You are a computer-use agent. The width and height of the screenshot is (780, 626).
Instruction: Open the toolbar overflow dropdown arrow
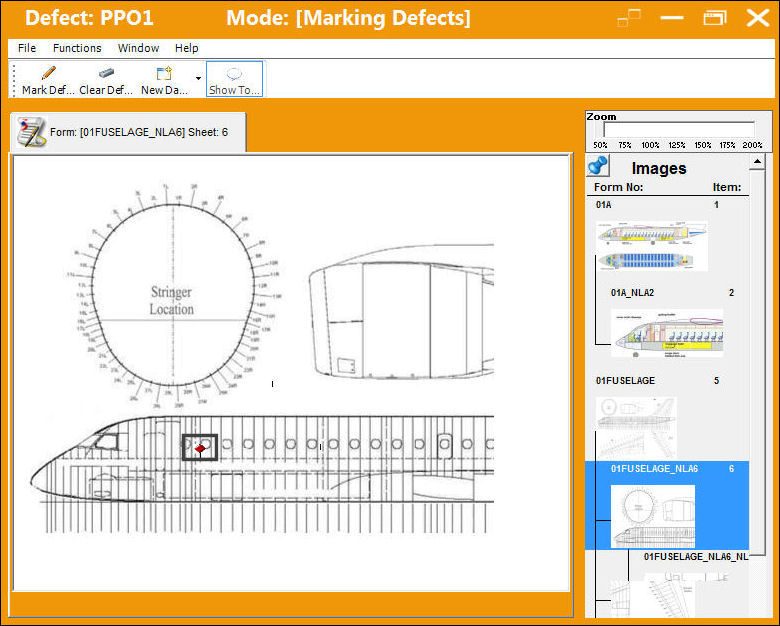tap(198, 79)
